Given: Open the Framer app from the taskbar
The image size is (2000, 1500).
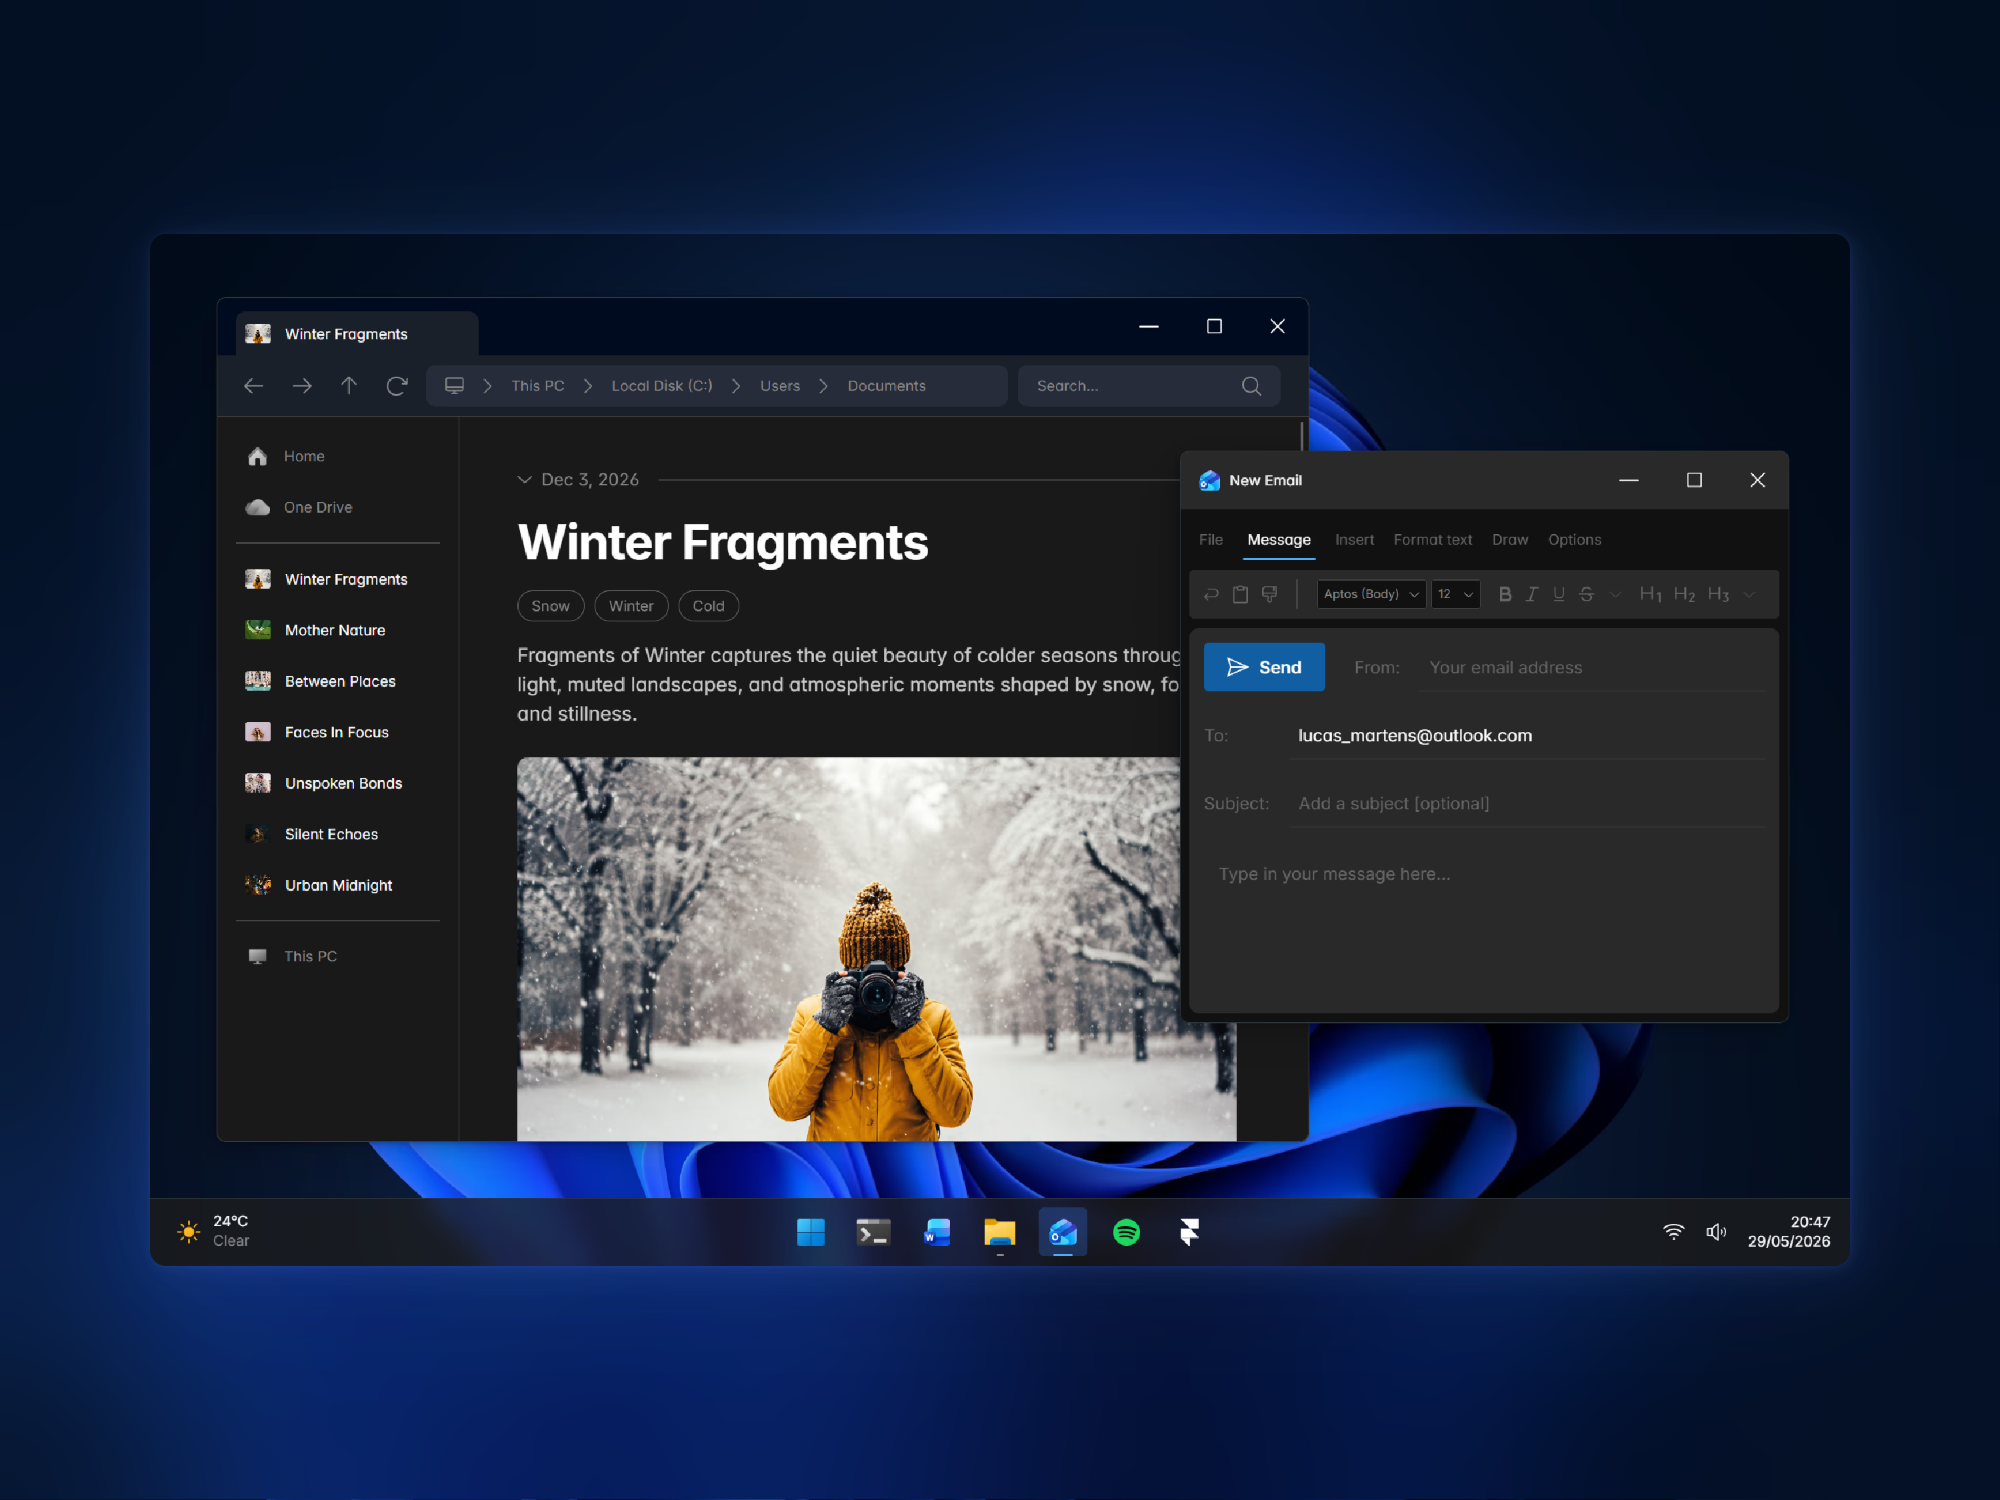Looking at the screenshot, I should click(1189, 1232).
